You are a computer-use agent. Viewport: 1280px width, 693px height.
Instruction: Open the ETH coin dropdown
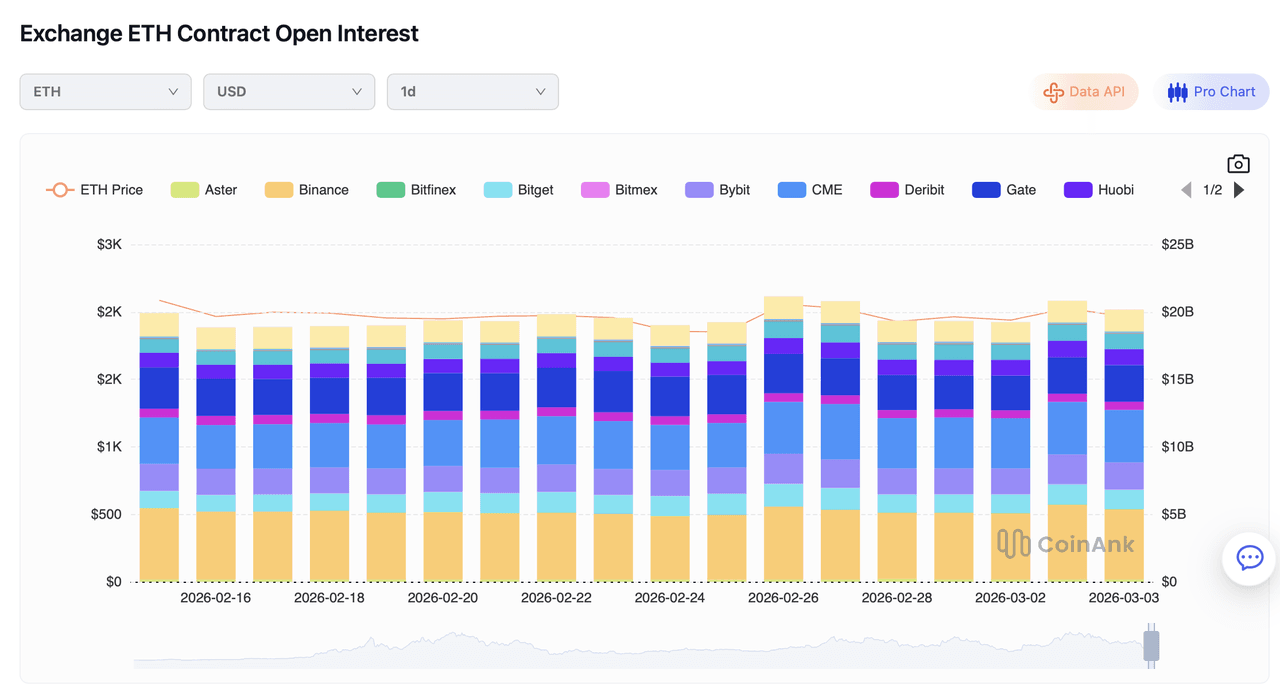click(x=105, y=92)
